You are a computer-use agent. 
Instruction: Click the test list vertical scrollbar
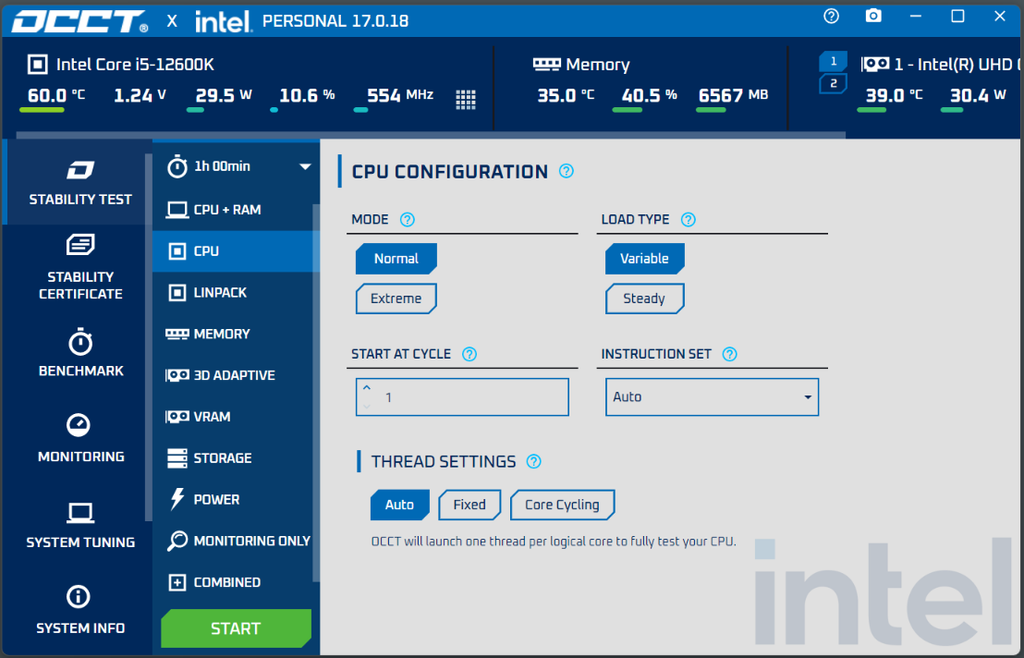pos(317,392)
